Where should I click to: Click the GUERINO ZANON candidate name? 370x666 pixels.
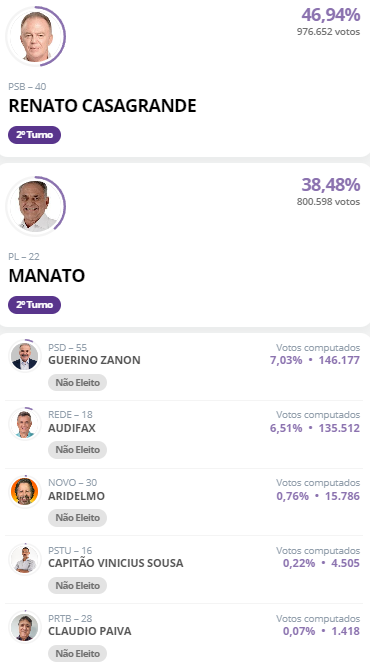(94, 360)
